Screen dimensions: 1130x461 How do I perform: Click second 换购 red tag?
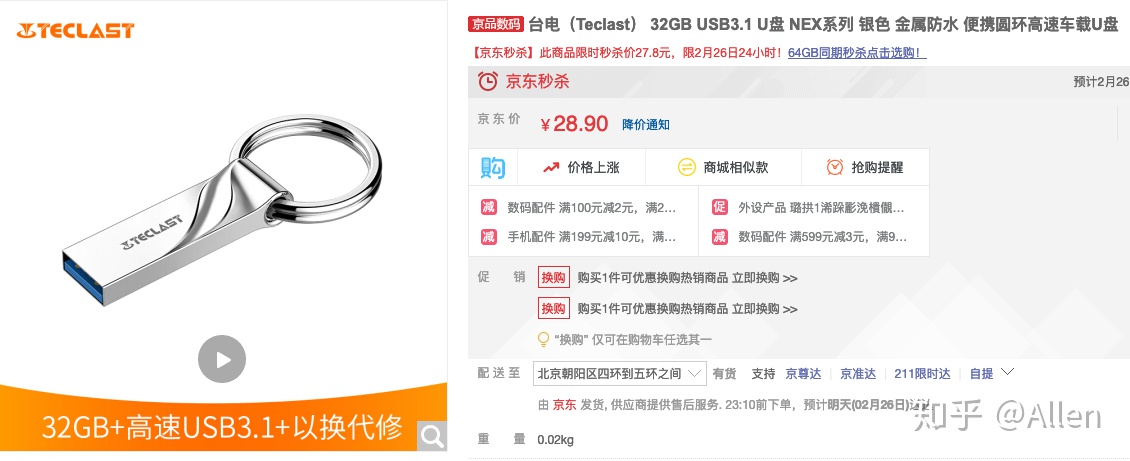(553, 309)
